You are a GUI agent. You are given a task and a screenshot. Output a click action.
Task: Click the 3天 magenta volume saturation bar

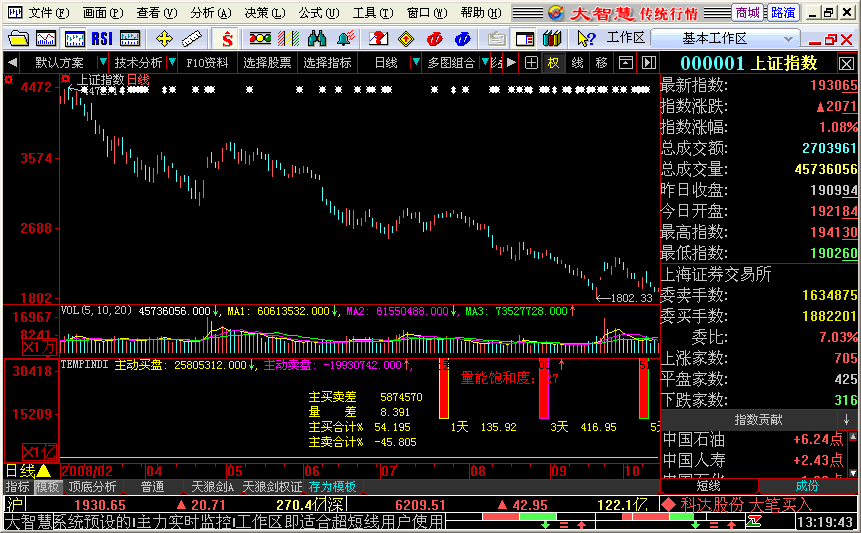click(544, 388)
